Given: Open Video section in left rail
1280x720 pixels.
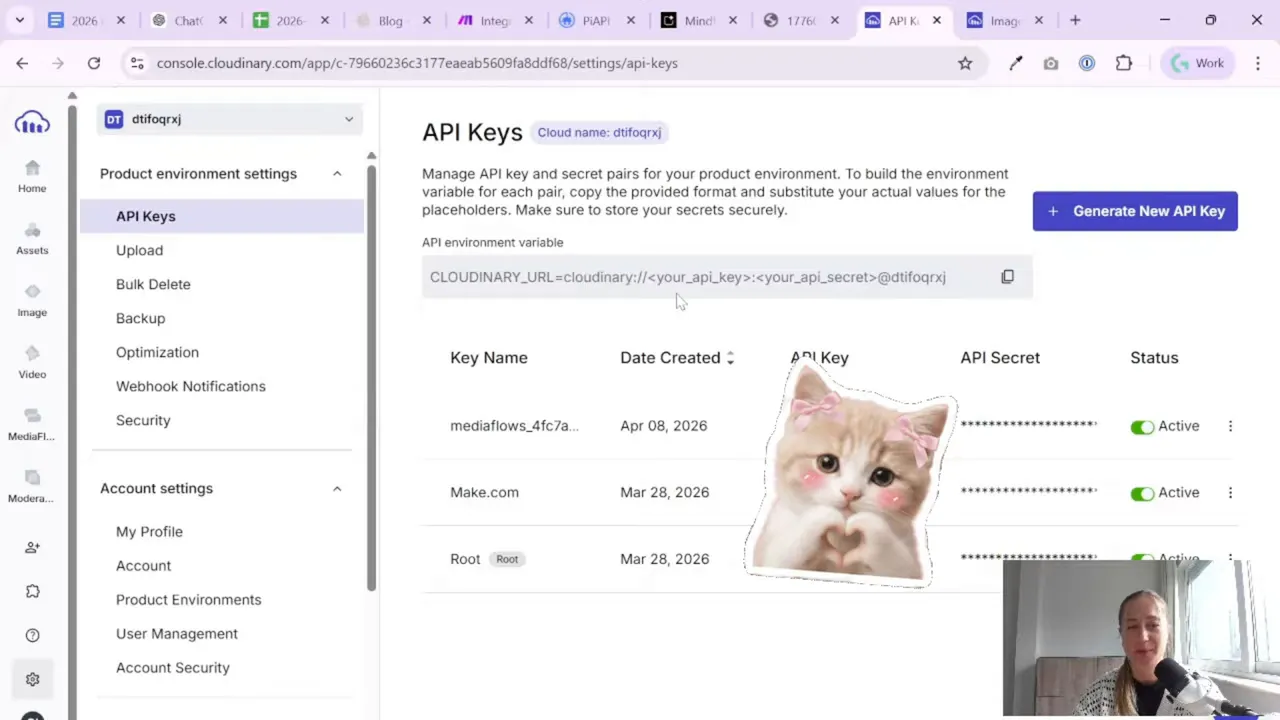Looking at the screenshot, I should click(x=32, y=362).
